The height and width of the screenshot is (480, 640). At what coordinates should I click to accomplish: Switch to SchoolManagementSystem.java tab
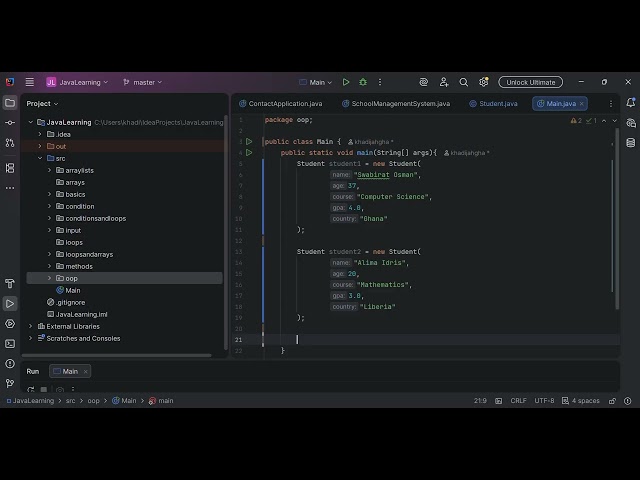pos(396,104)
